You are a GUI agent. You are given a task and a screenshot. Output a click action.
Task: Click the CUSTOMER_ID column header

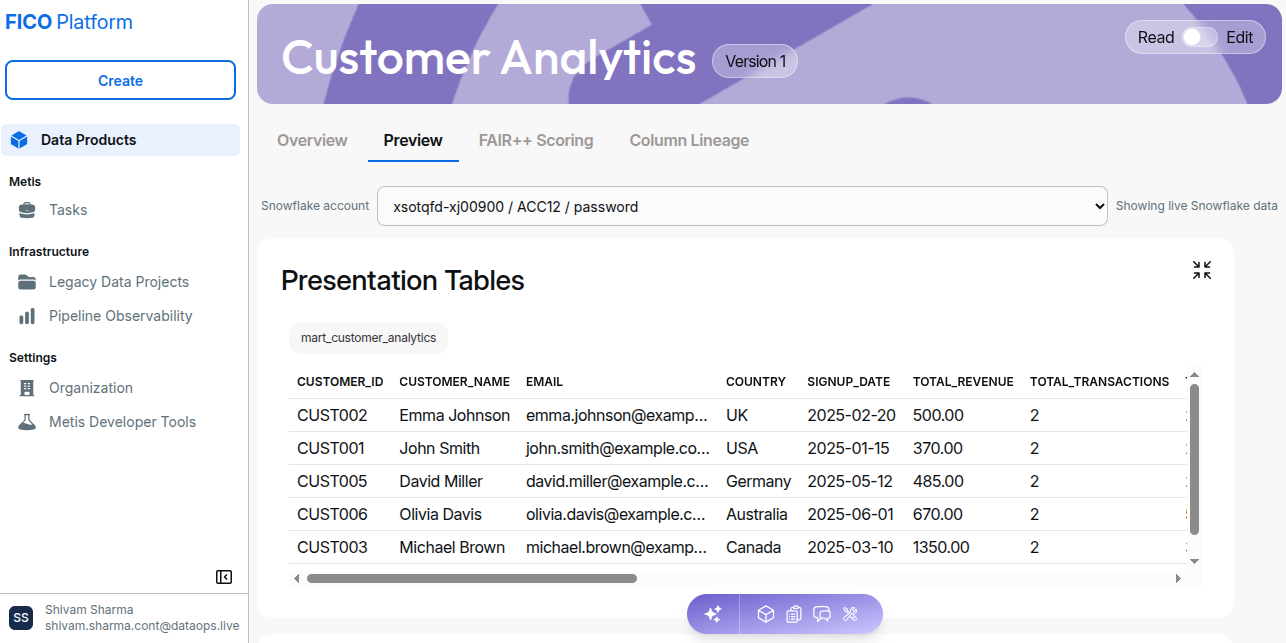(x=340, y=382)
